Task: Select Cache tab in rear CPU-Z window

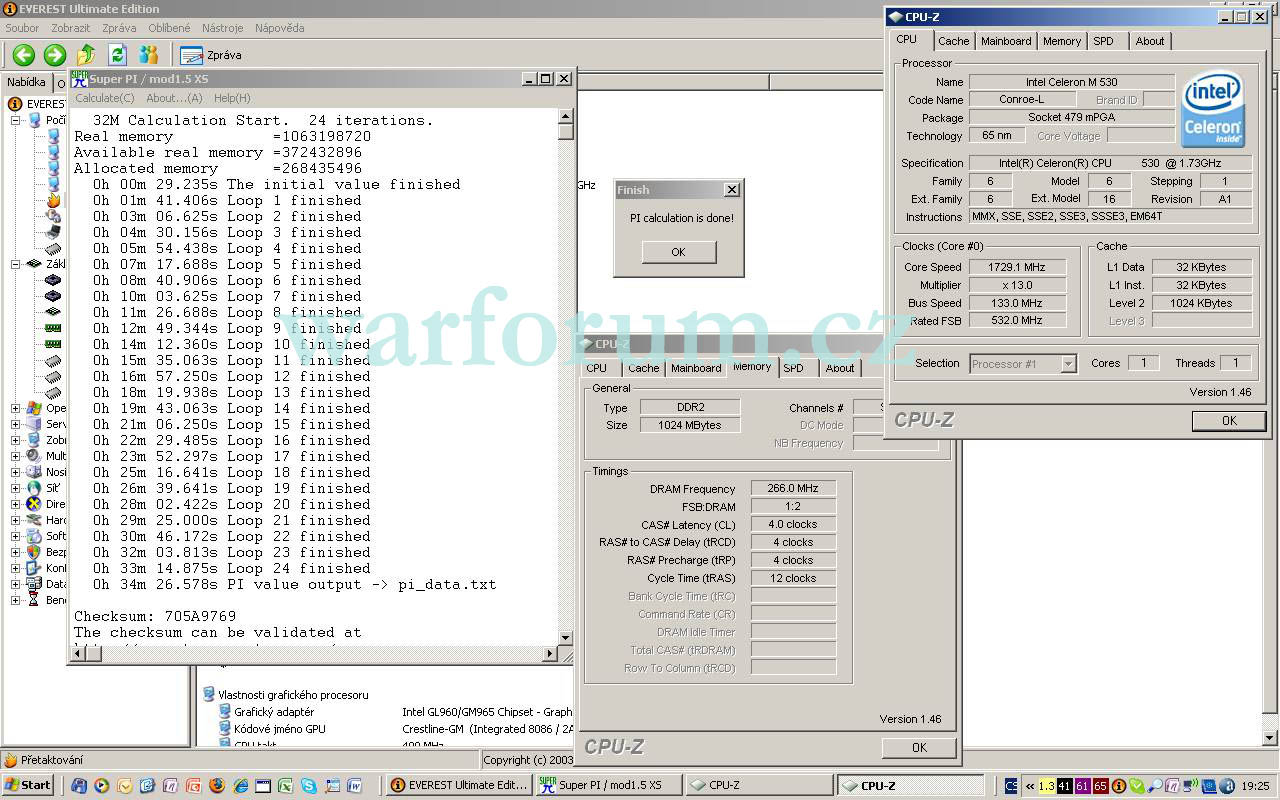Action: 643,368
